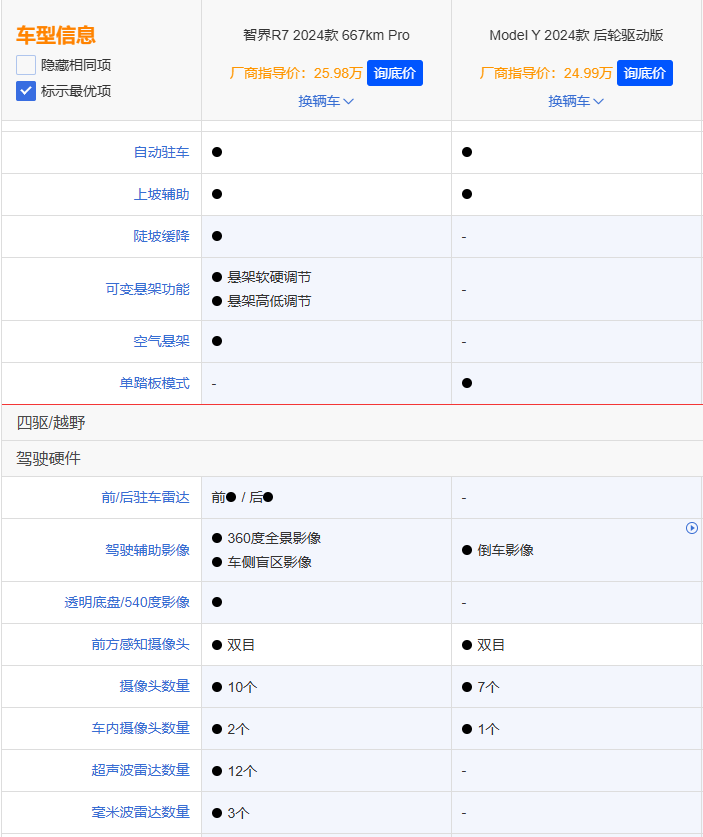Open the 毫米波雷达数量 spec link
Viewport: 703px width, 837px height.
[140, 812]
